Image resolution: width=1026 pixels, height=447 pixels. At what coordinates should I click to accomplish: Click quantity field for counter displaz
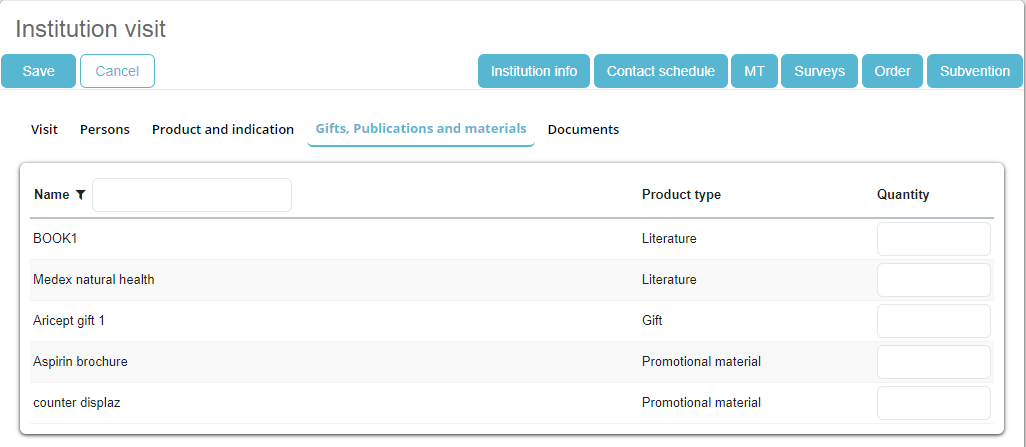pyautogui.click(x=933, y=403)
